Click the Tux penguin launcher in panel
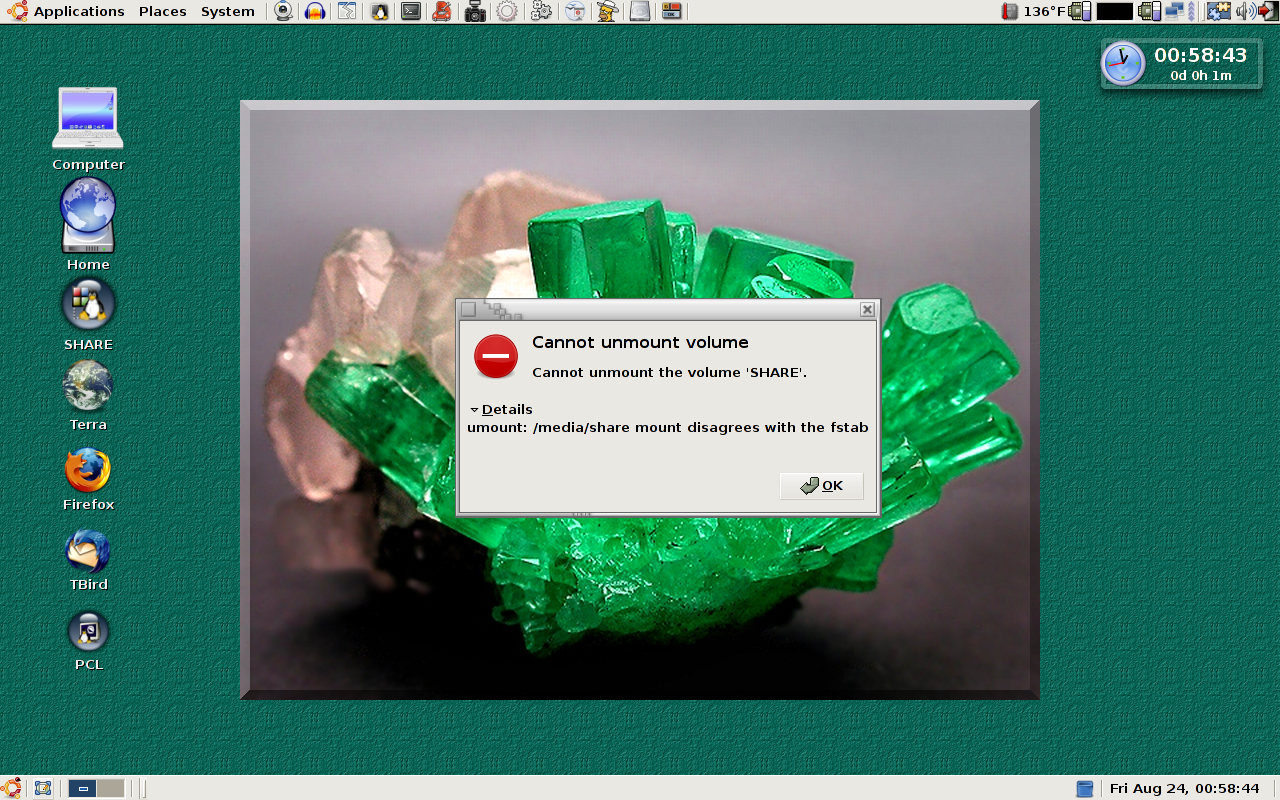Screen dimensions: 1280x800 pyautogui.click(x=379, y=11)
